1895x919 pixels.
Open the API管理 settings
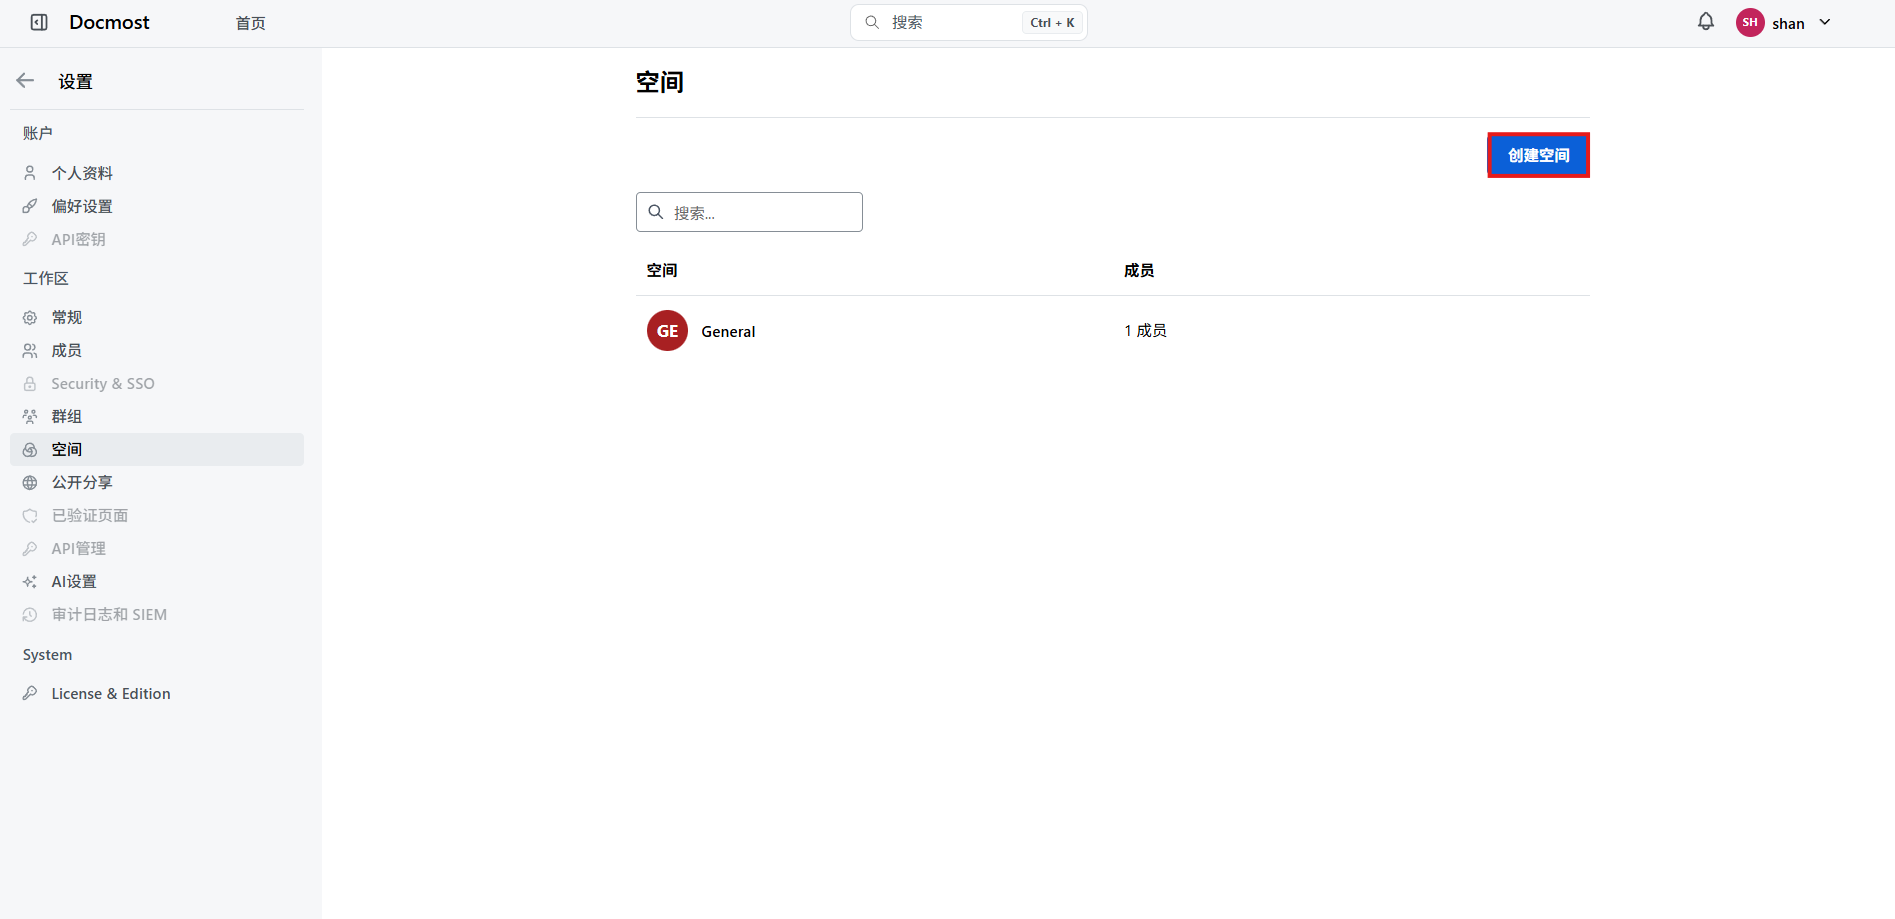tap(157, 548)
